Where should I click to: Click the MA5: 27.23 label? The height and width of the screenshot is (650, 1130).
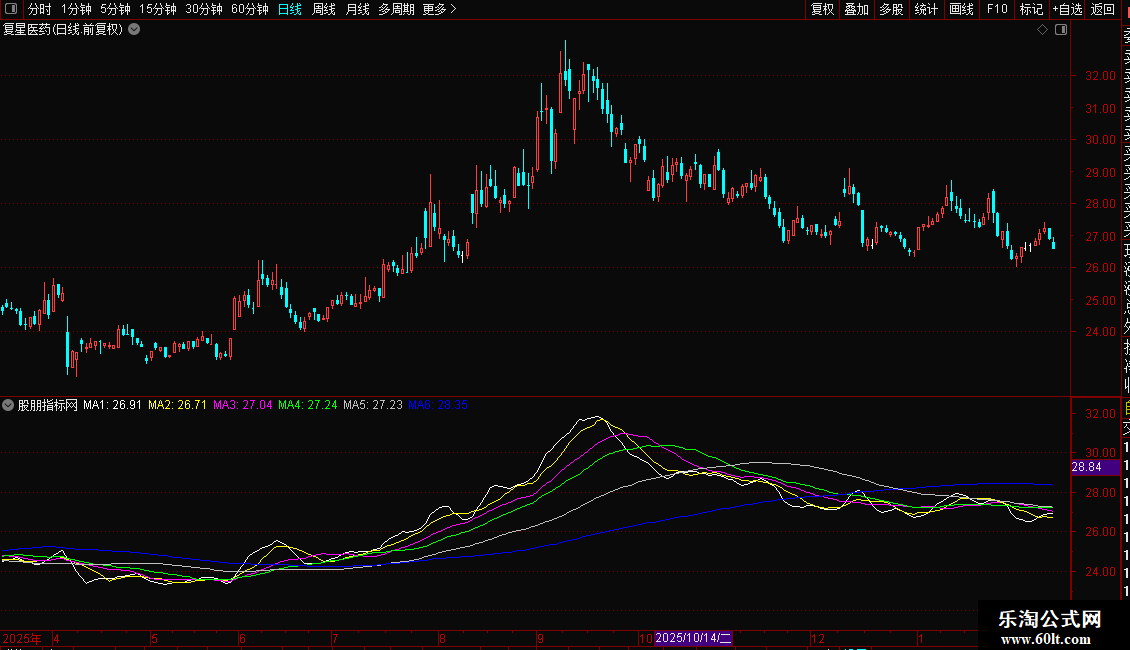pyautogui.click(x=373, y=405)
